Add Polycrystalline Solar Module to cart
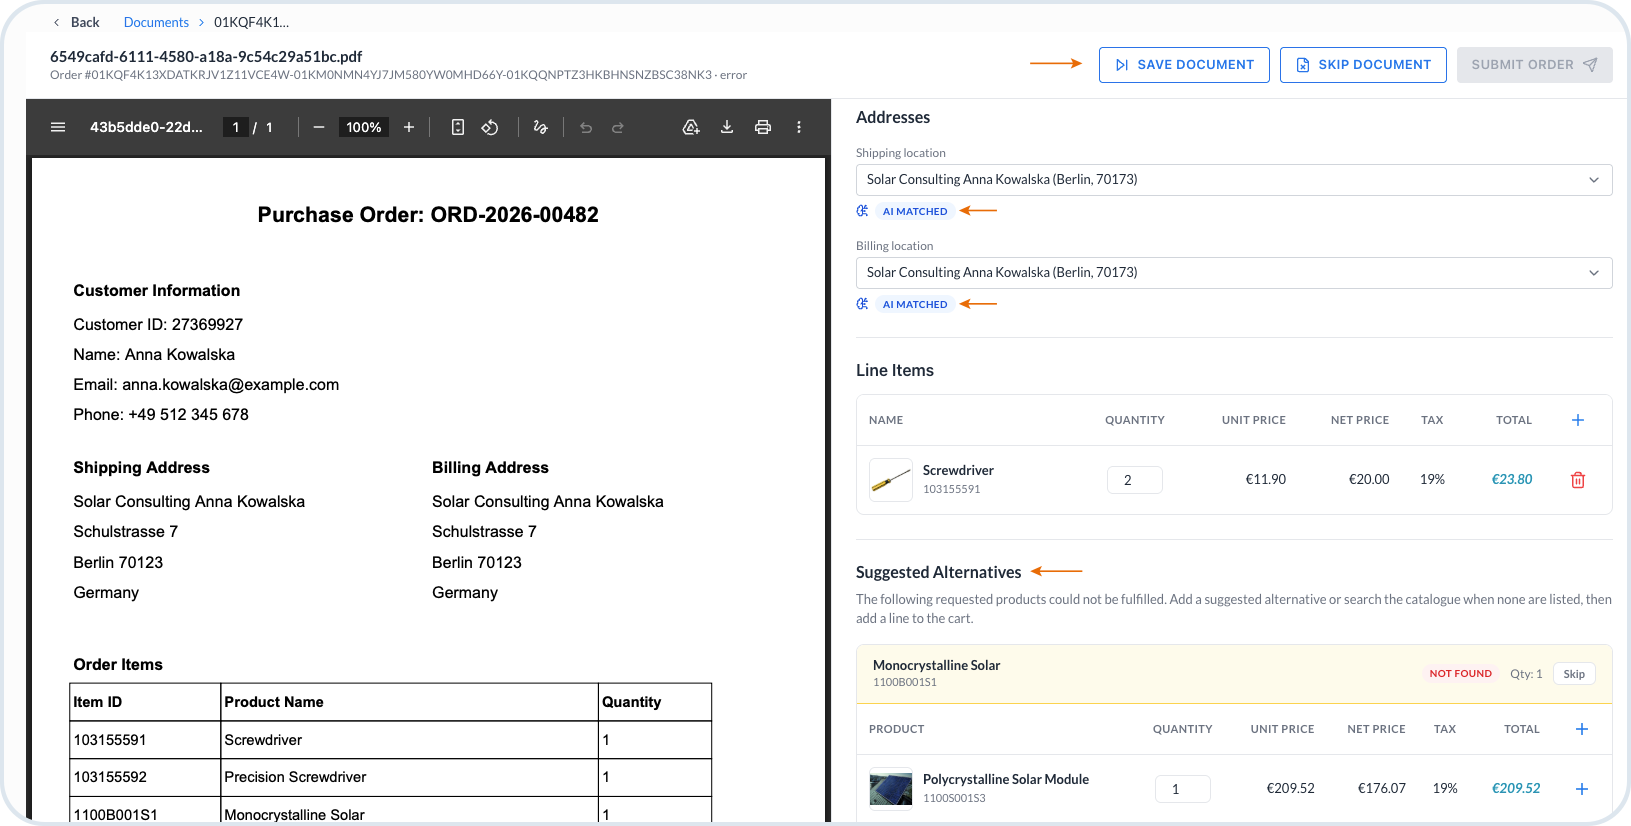 pos(1582,789)
